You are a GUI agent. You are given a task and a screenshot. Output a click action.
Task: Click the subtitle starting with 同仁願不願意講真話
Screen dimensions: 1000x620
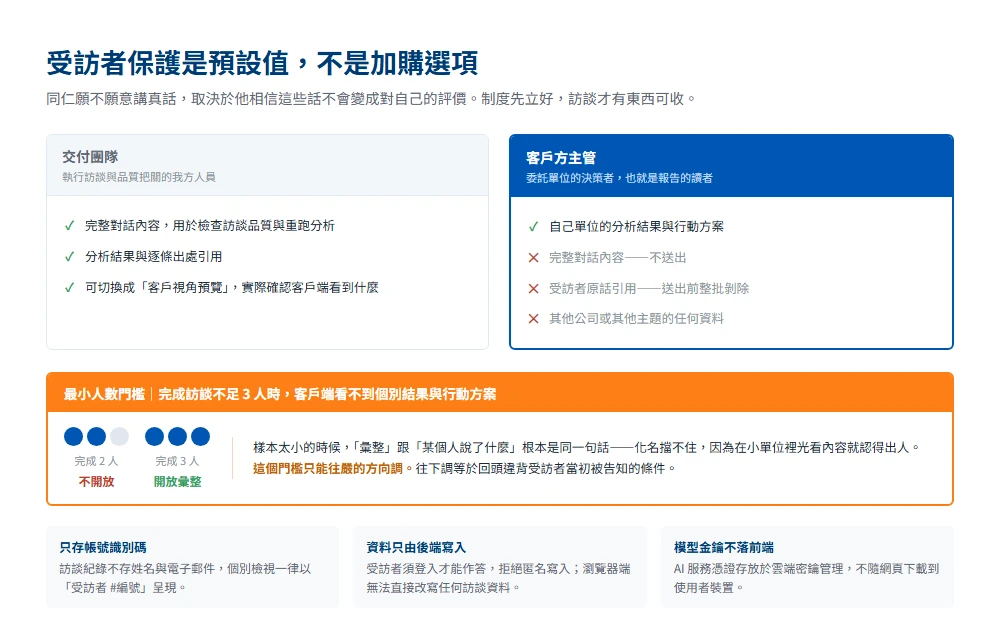(x=372, y=99)
